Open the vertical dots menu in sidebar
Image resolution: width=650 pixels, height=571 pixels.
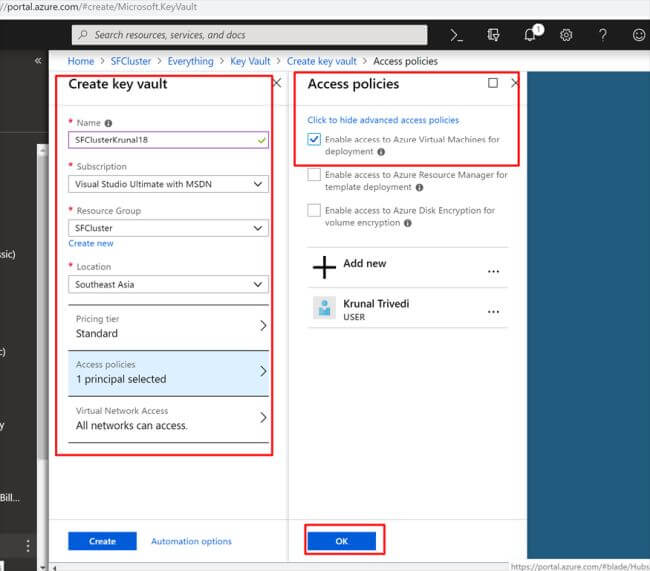pos(28,546)
